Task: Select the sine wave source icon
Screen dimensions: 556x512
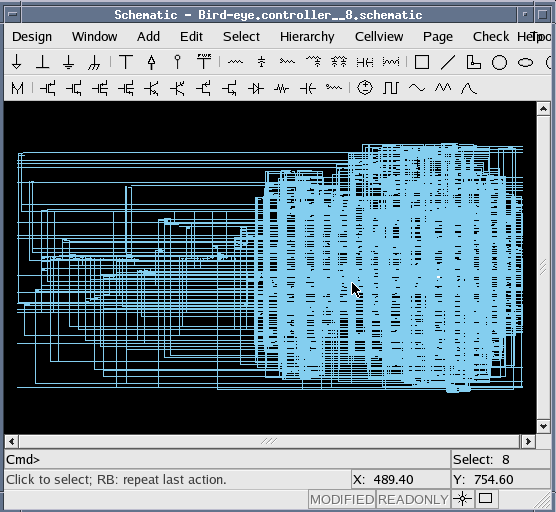Action: point(417,88)
